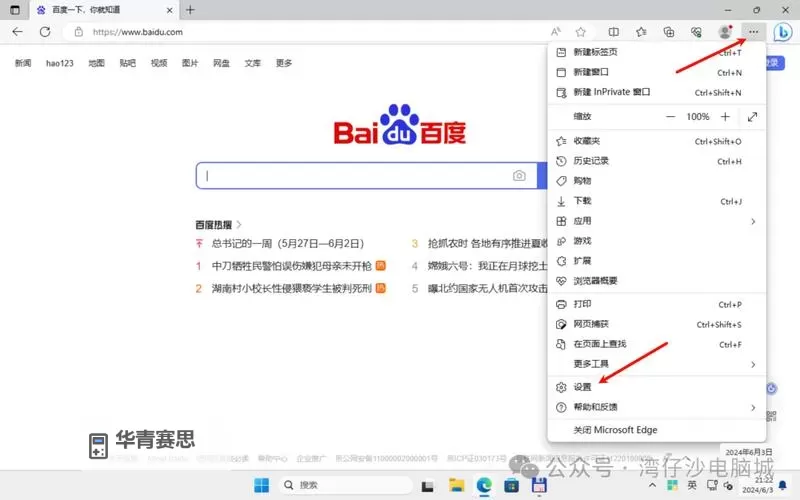
Task: Zoom in with the plus button
Action: click(725, 117)
